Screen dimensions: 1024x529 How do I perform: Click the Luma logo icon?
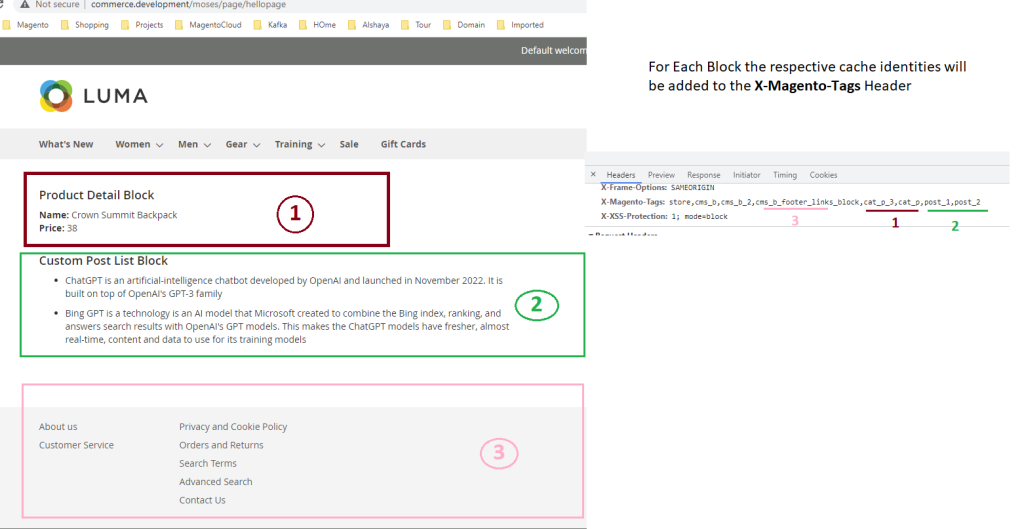tap(55, 96)
